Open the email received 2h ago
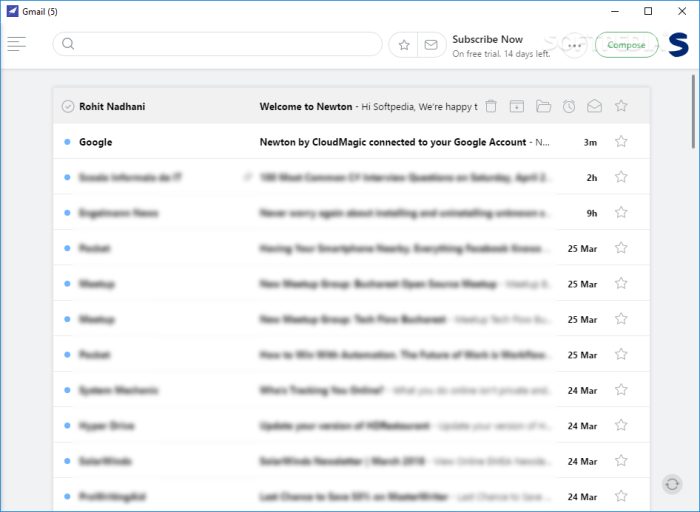 point(351,177)
